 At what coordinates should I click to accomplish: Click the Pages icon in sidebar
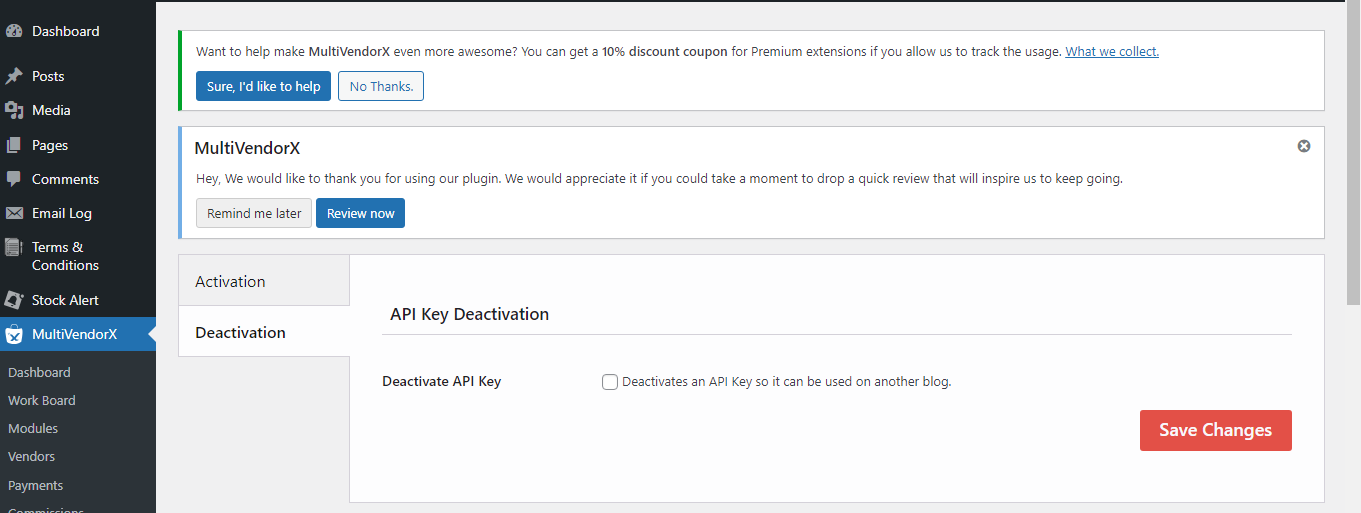coord(14,145)
